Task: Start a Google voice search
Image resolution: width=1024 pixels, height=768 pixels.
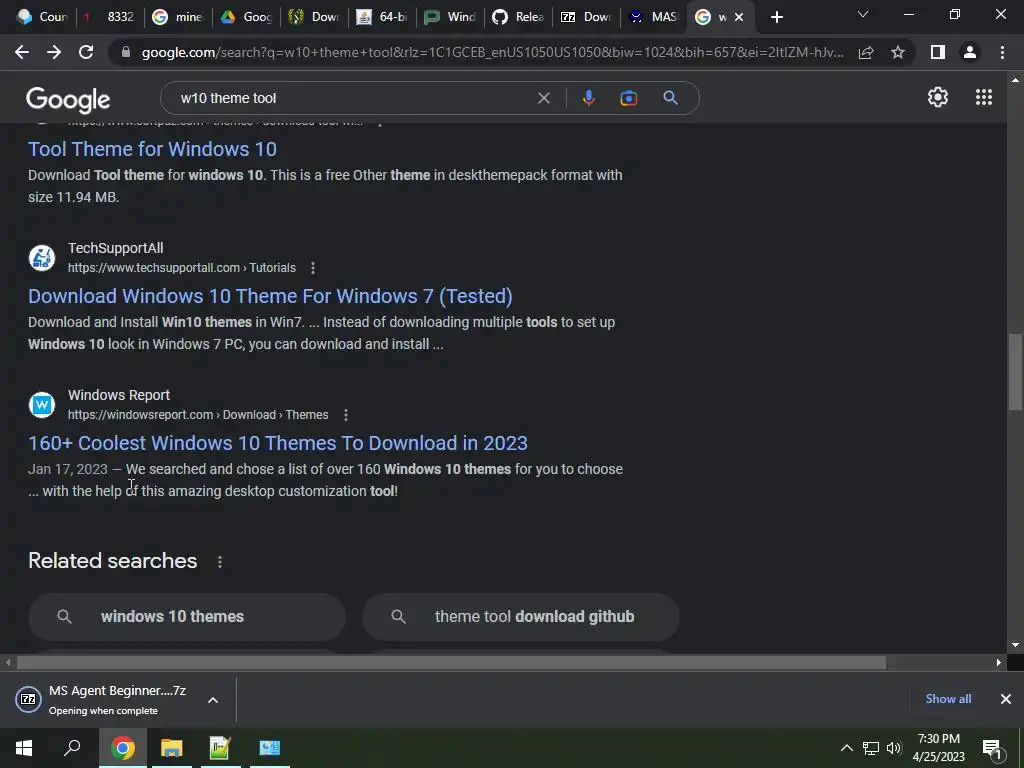Action: point(588,98)
